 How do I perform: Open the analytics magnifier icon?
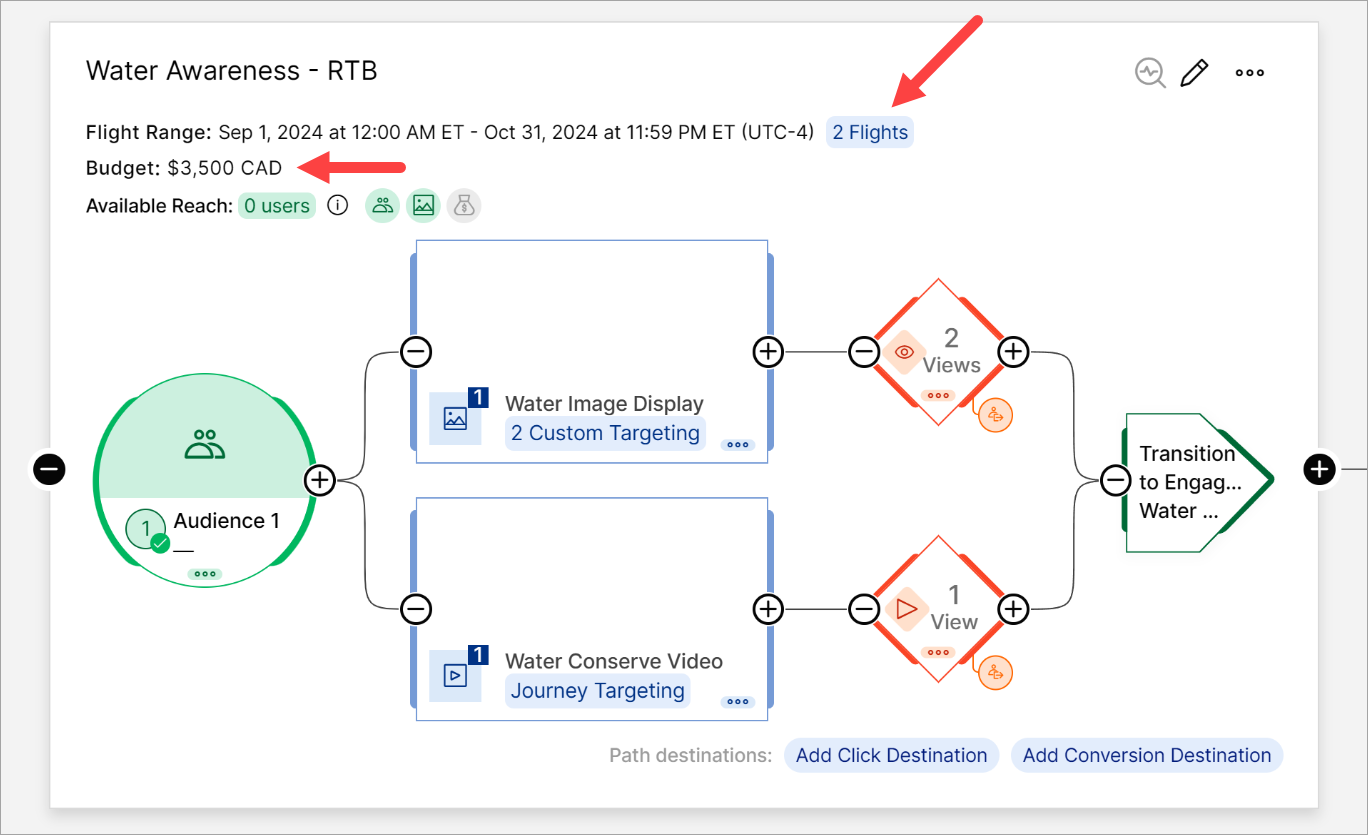[x=1150, y=73]
